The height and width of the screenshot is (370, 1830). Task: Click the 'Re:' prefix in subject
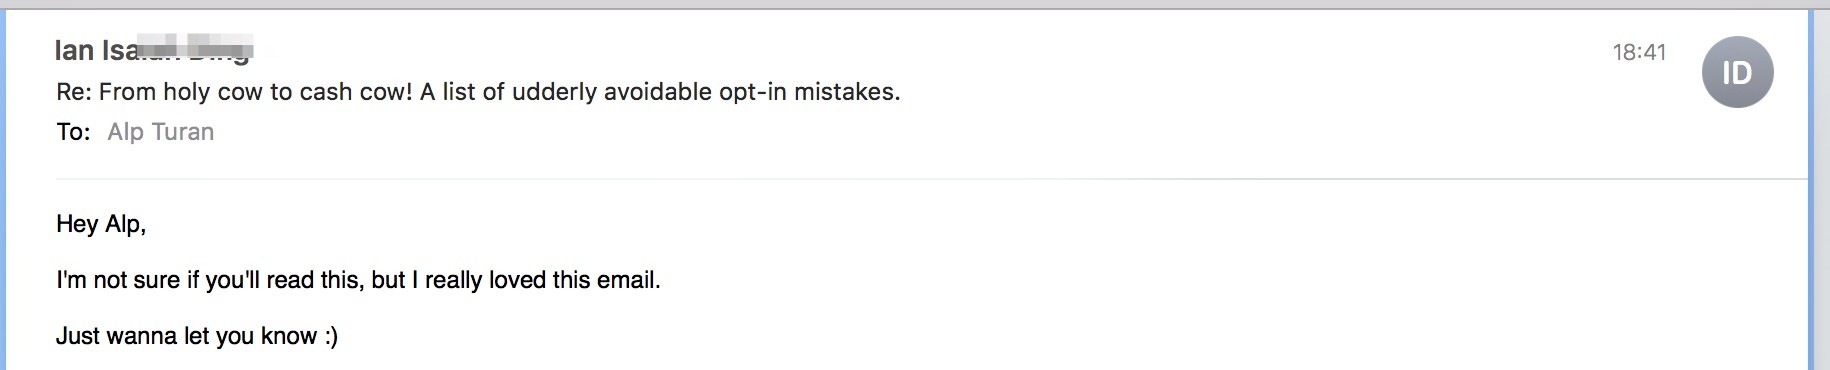coord(74,92)
